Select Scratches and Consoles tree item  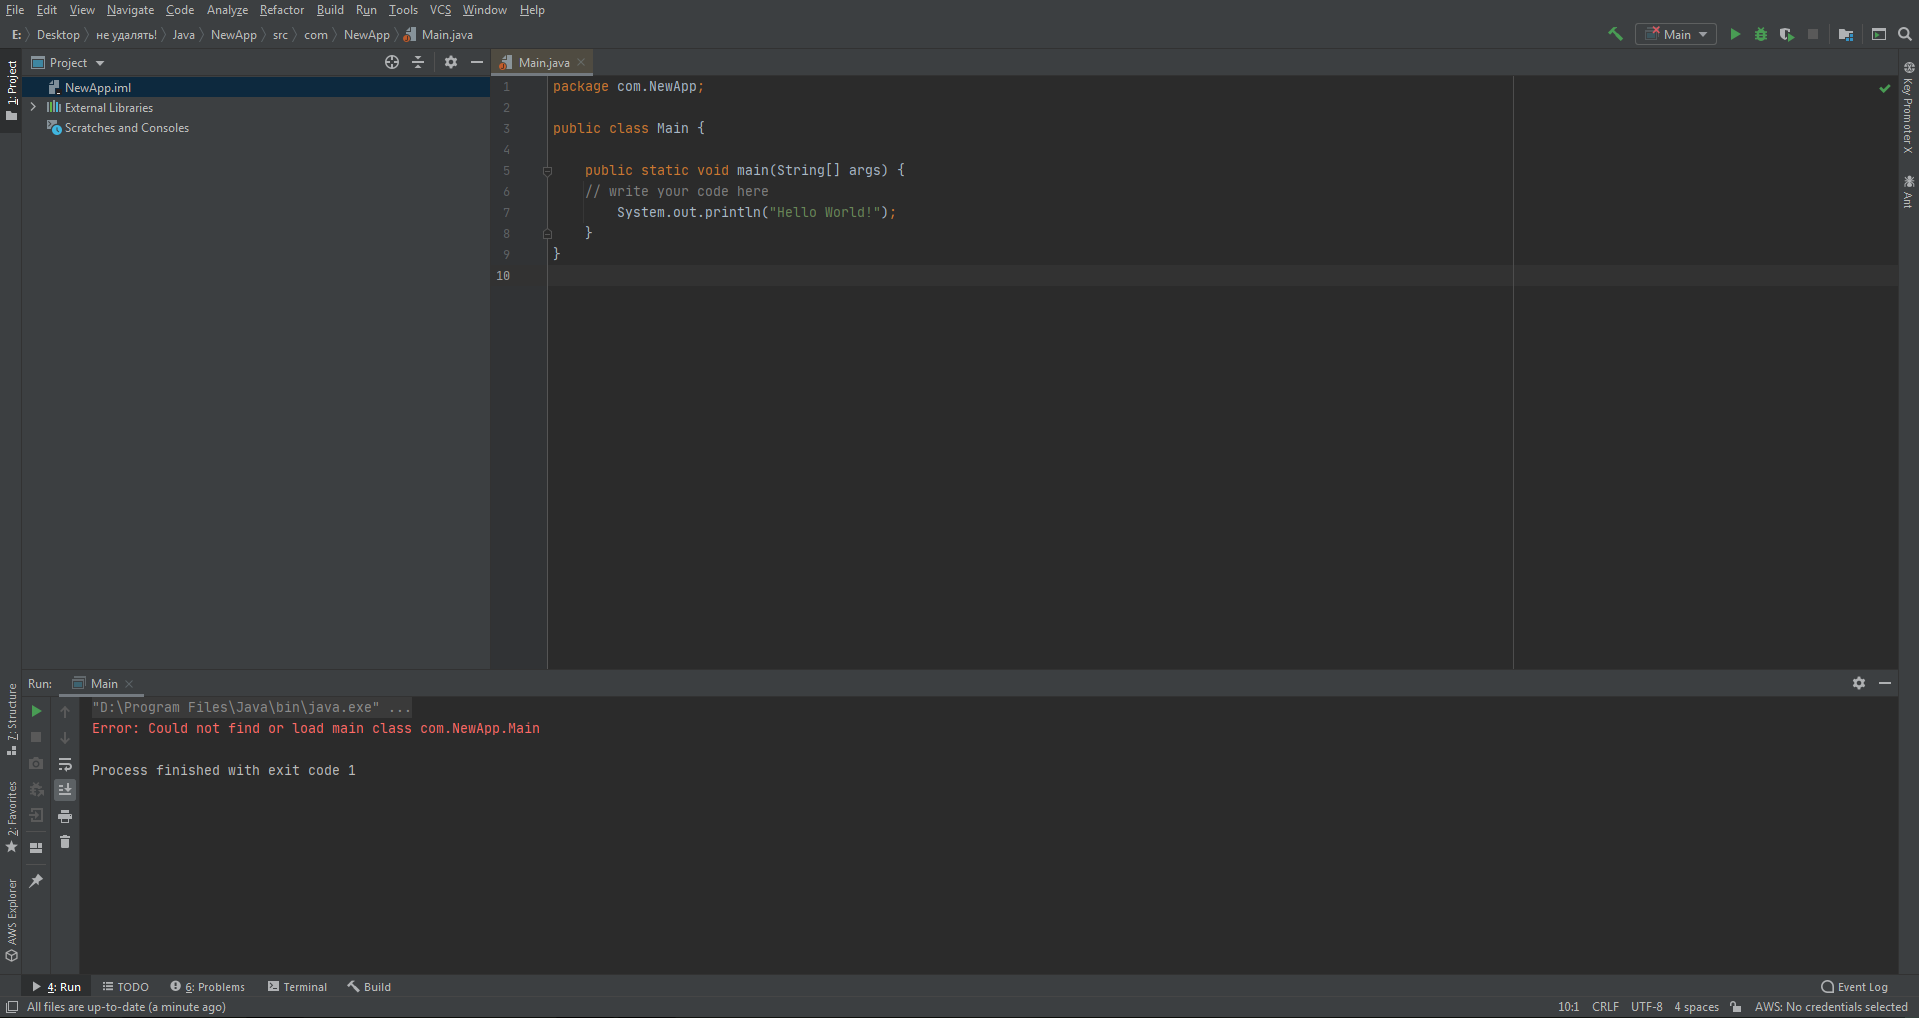(126, 128)
